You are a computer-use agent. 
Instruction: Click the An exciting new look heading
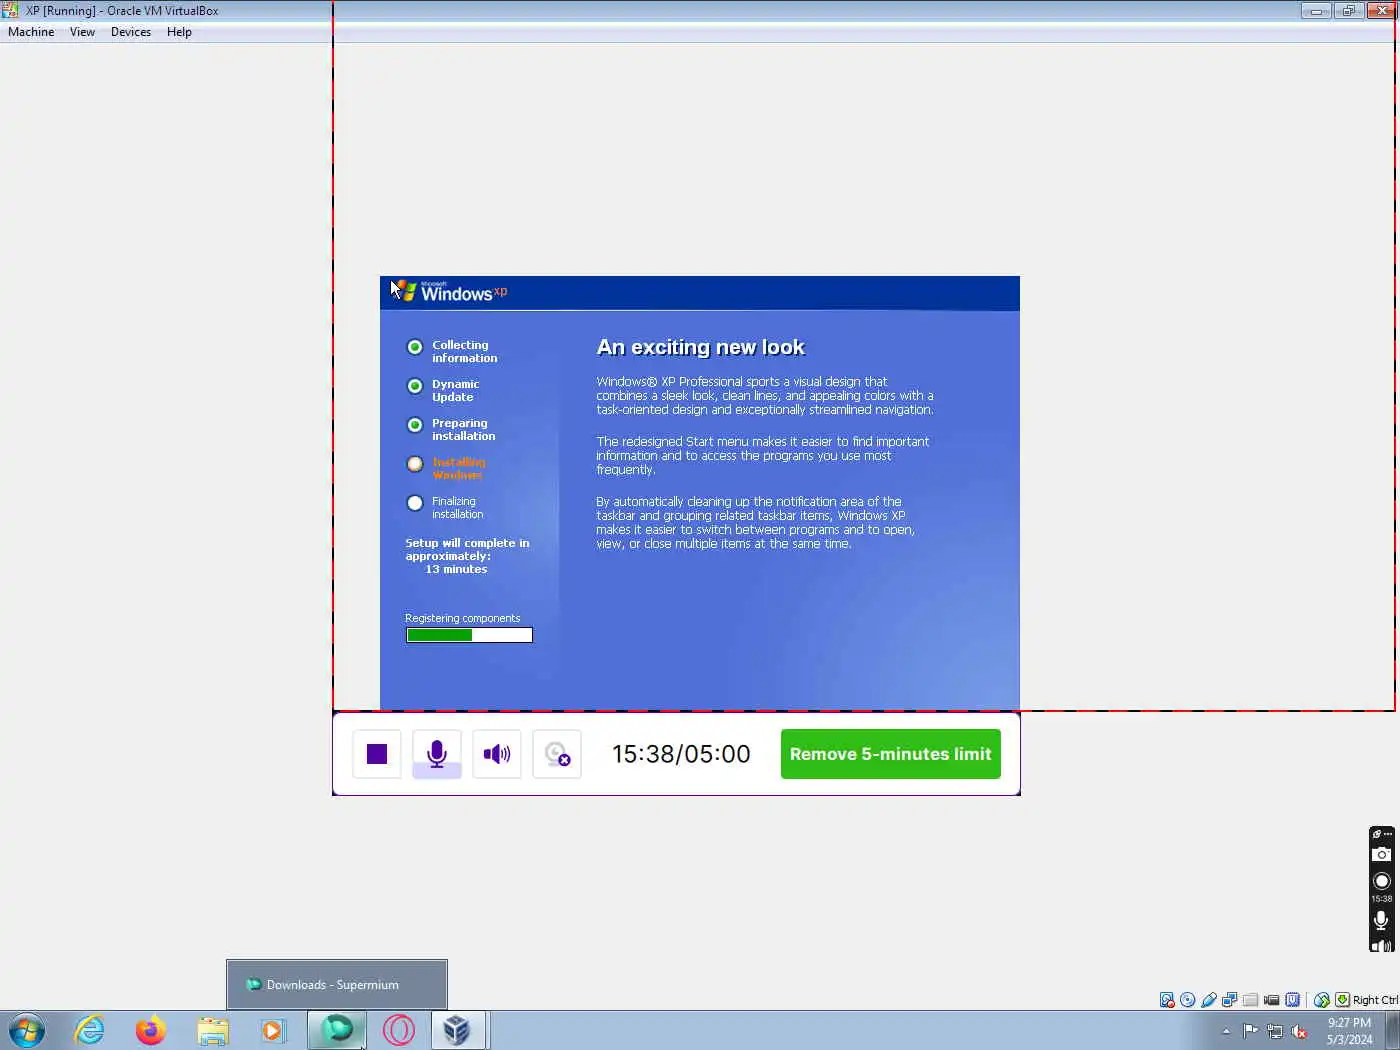coord(701,347)
